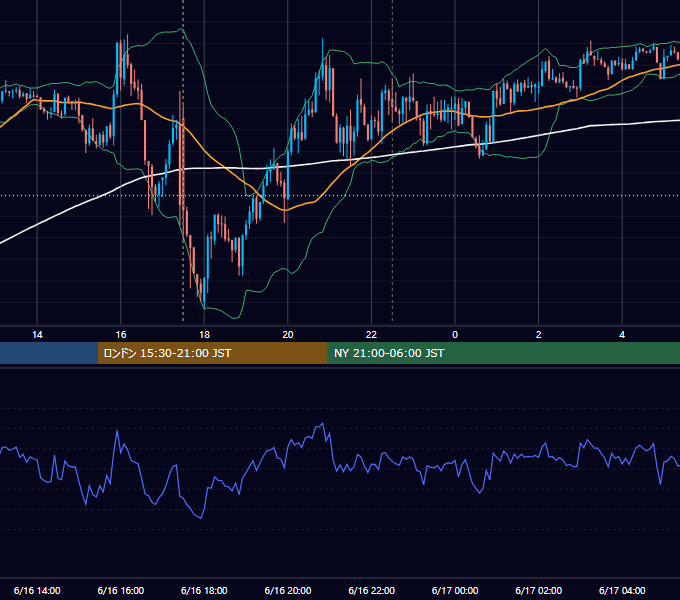Click the '0' hour label on chart axis
The height and width of the screenshot is (600, 680).
pos(455,335)
